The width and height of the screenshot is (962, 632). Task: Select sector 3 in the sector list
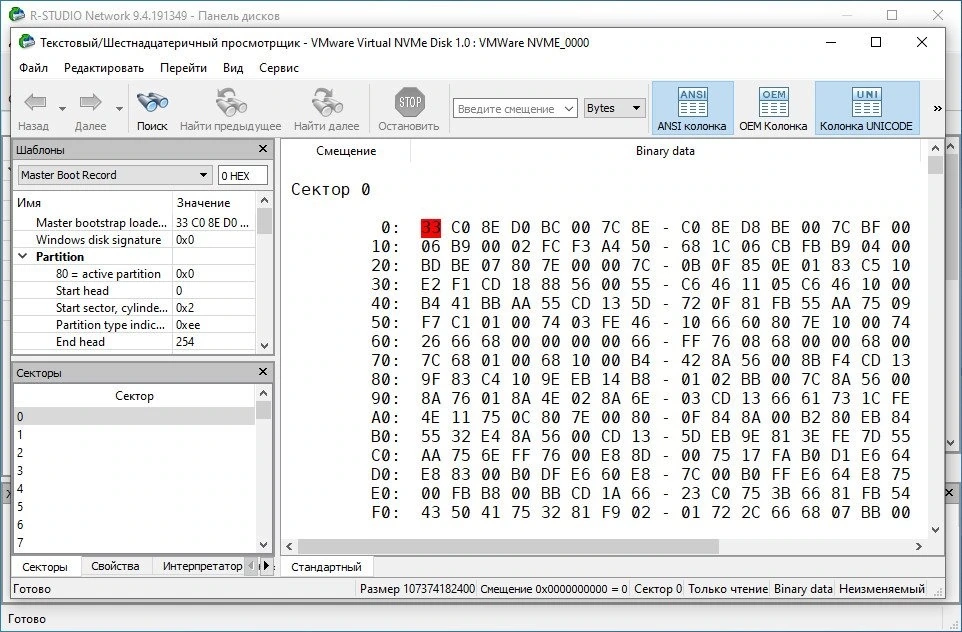click(x=134, y=471)
